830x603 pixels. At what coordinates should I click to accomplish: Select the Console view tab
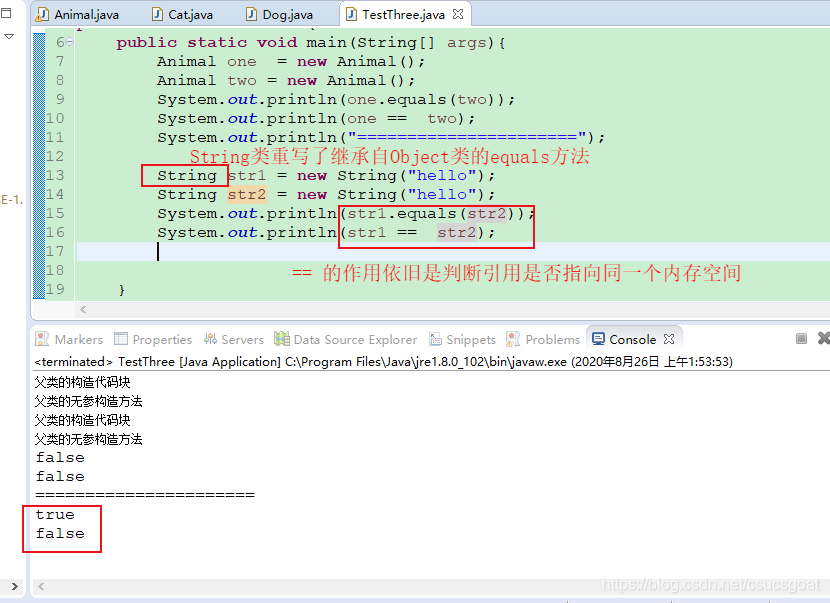tap(633, 339)
